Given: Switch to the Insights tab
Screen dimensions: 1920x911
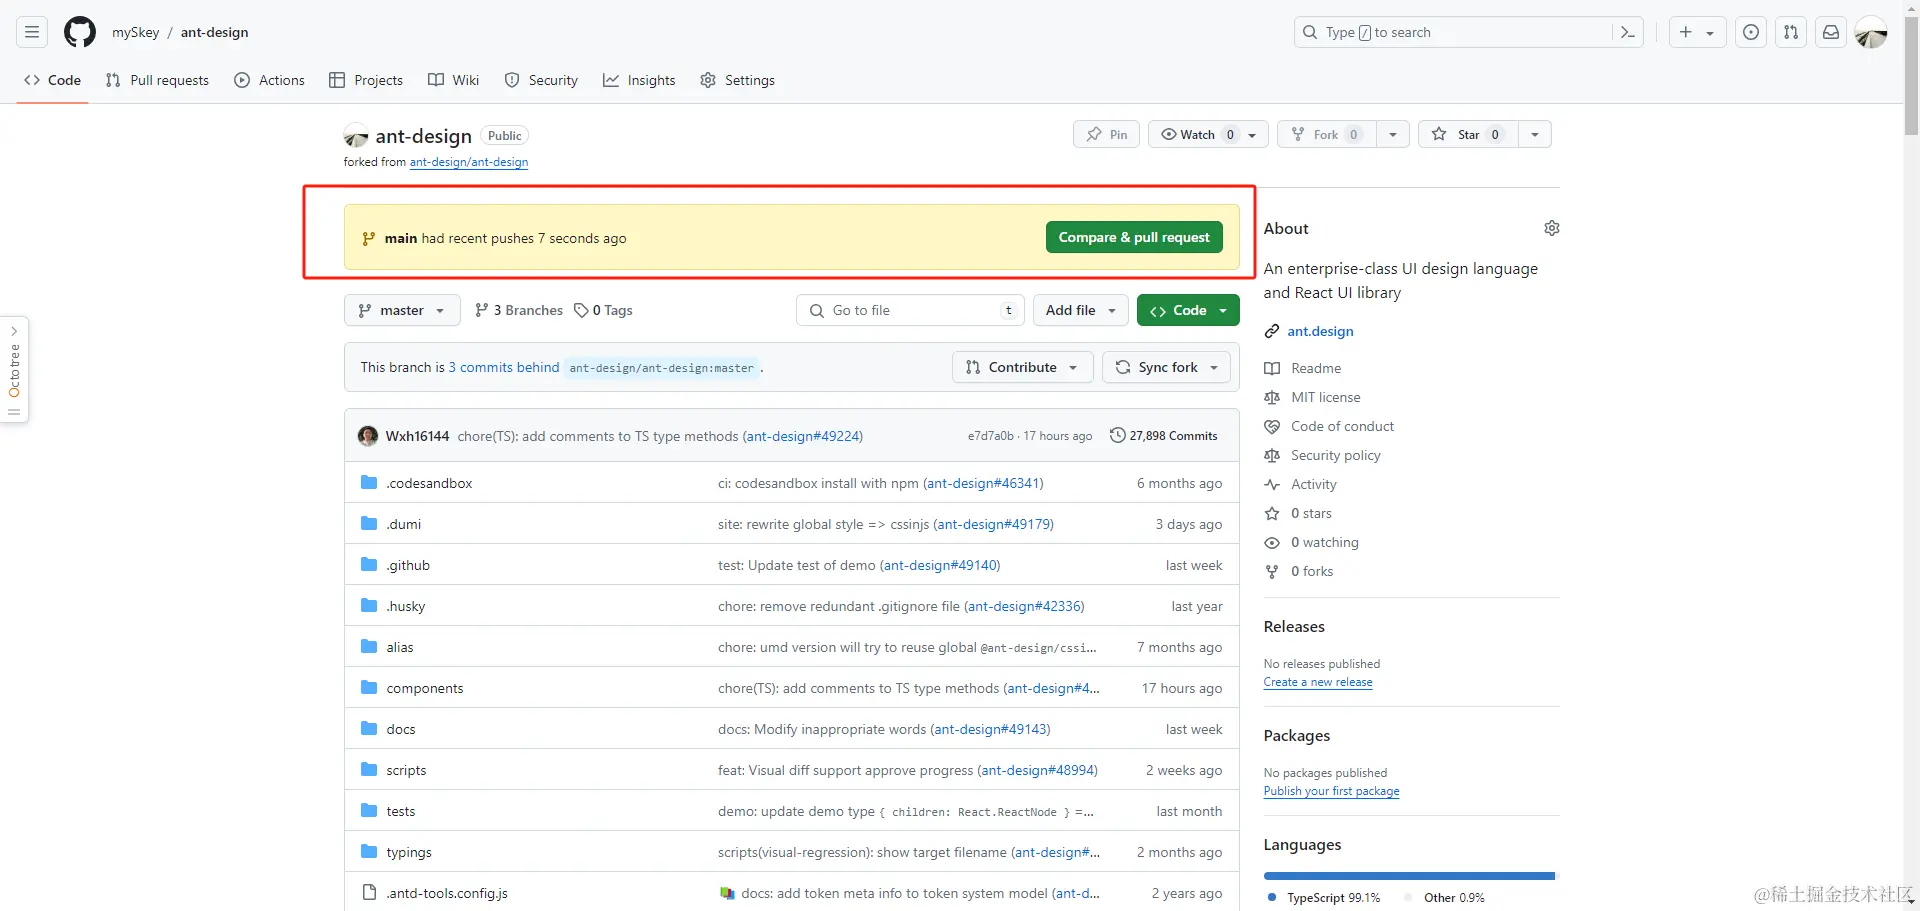Looking at the screenshot, I should point(639,80).
